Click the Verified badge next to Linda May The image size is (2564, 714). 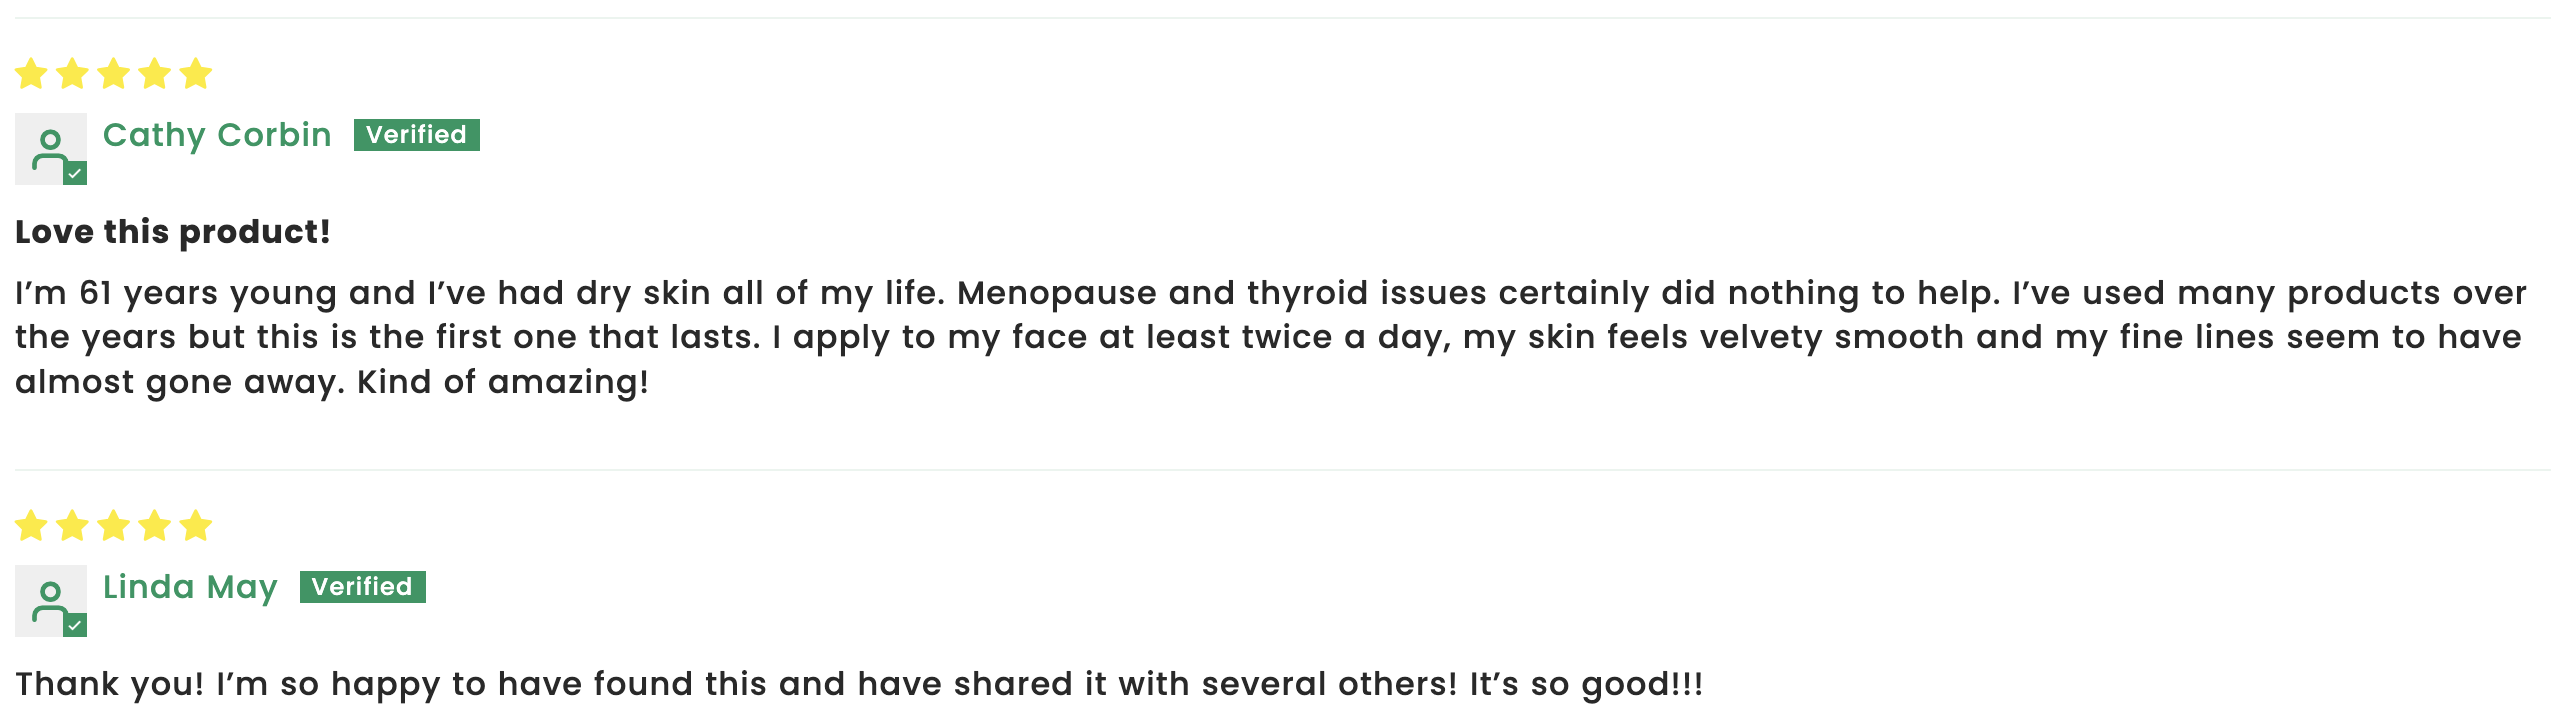pos(363,587)
